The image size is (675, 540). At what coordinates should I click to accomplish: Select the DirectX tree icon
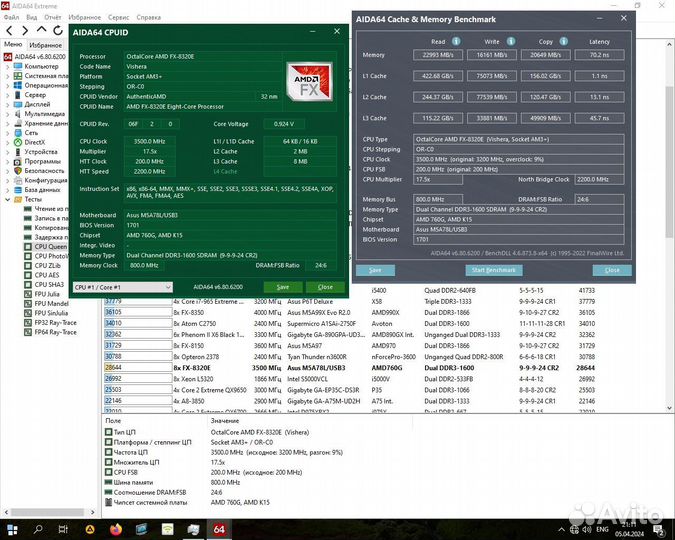18,142
